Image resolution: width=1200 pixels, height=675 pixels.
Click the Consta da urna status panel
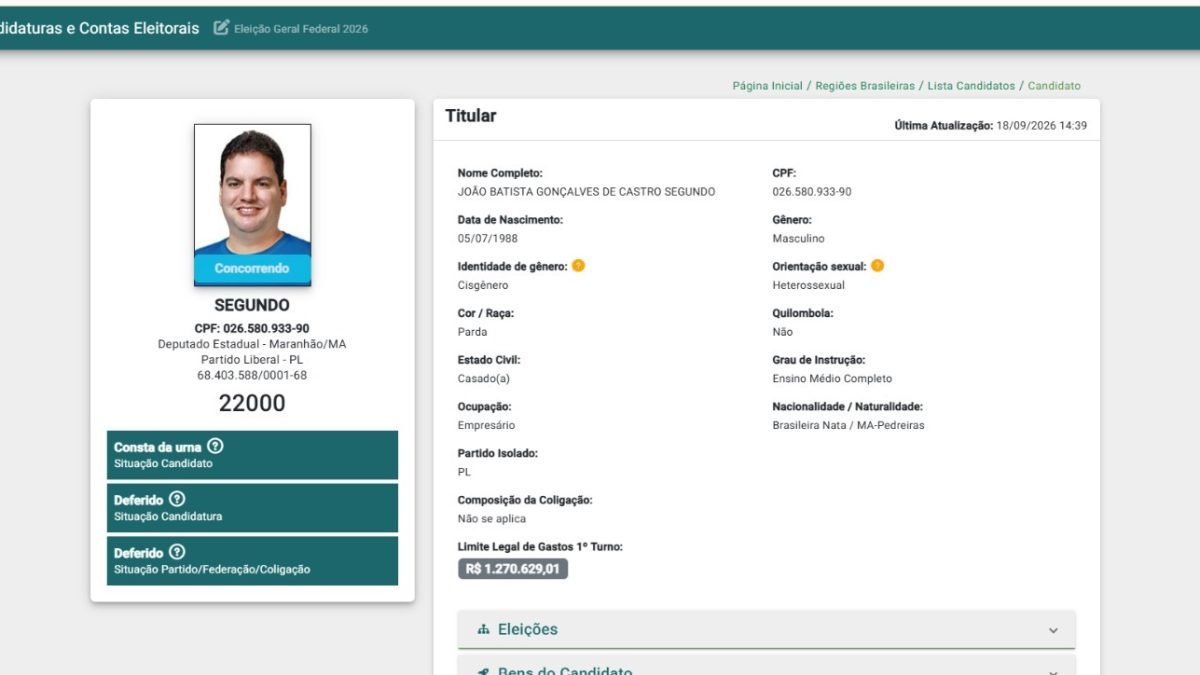point(252,455)
